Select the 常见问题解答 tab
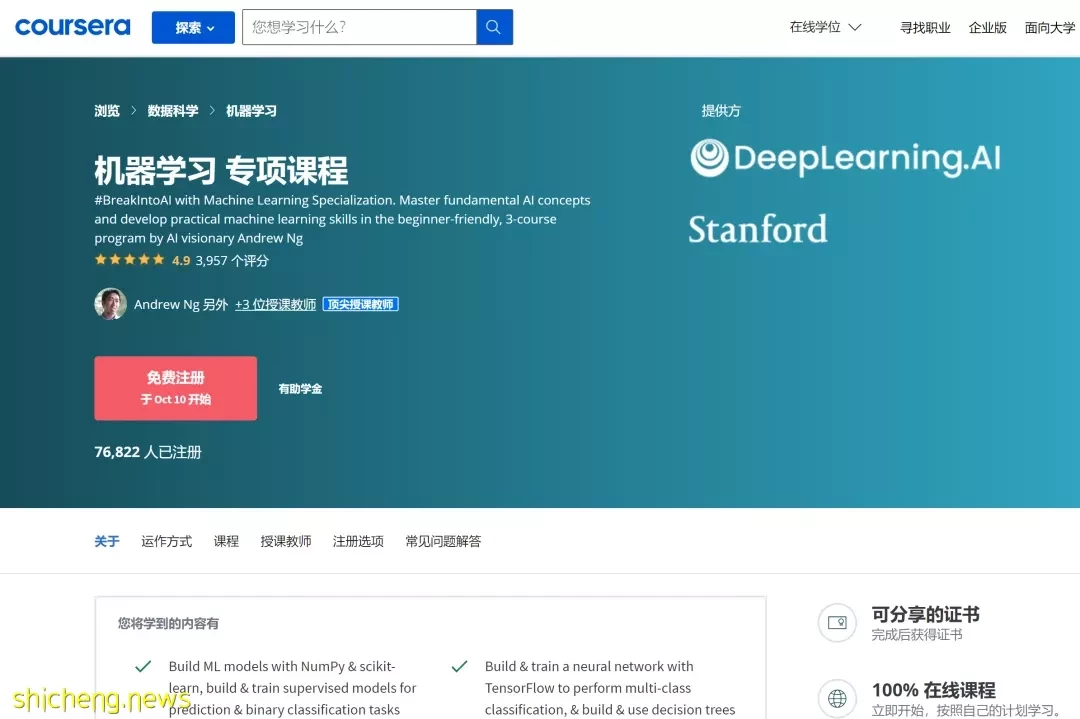 (x=443, y=541)
